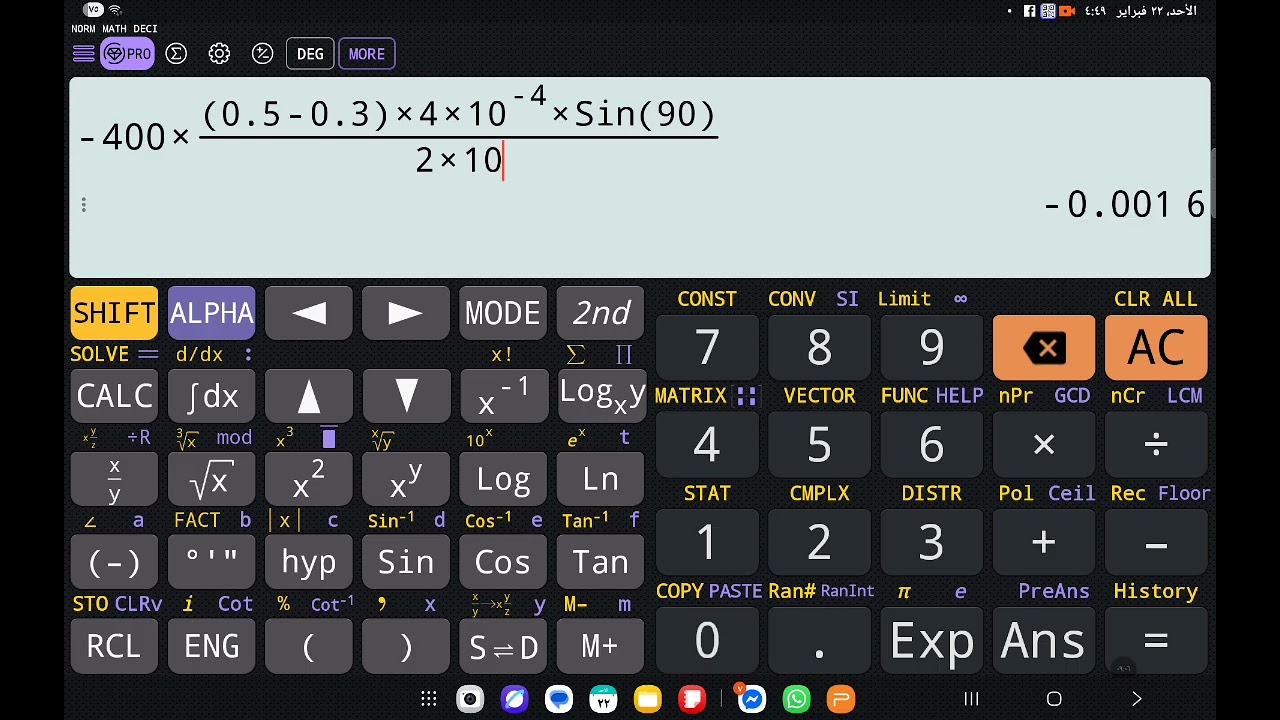Viewport: 1280px width, 720px height.
Task: Tap the degrees minutes seconds key
Action: [x=211, y=563]
